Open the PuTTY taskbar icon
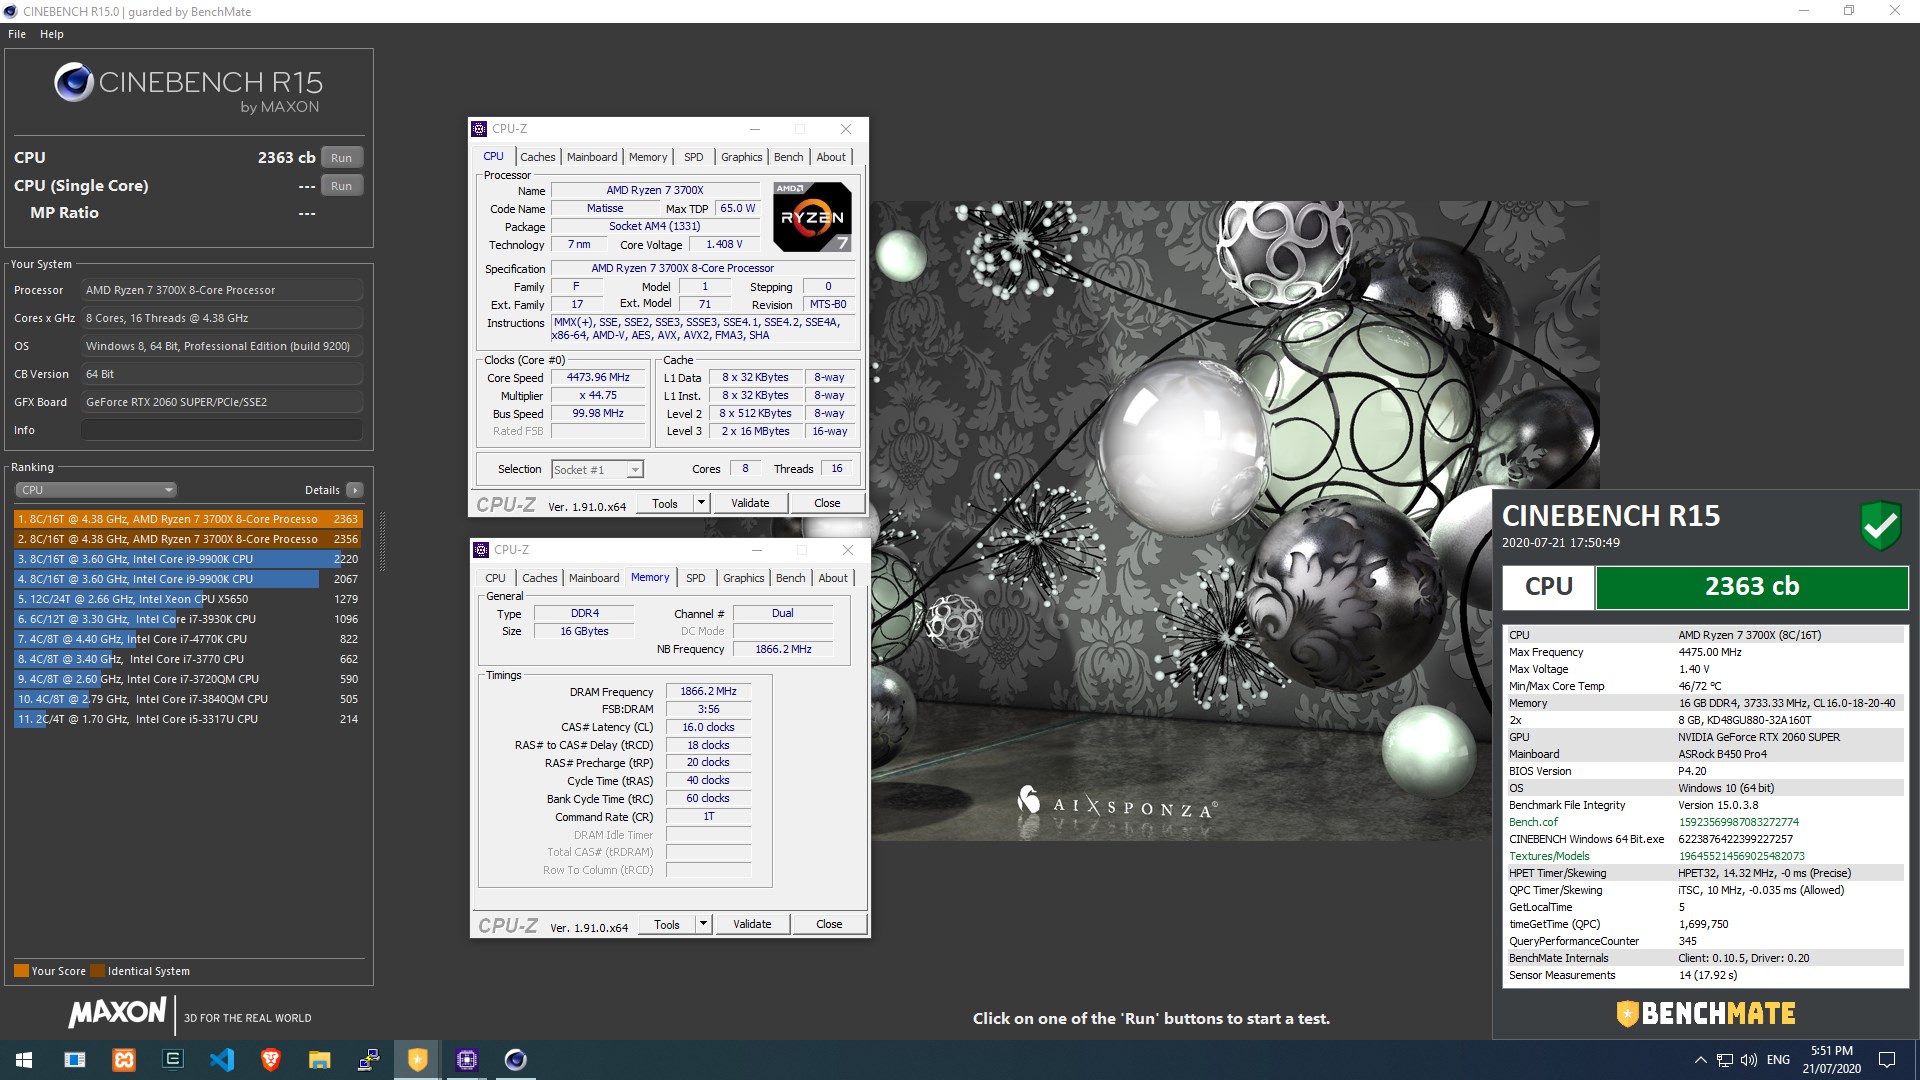The image size is (1920, 1080). tap(369, 1060)
